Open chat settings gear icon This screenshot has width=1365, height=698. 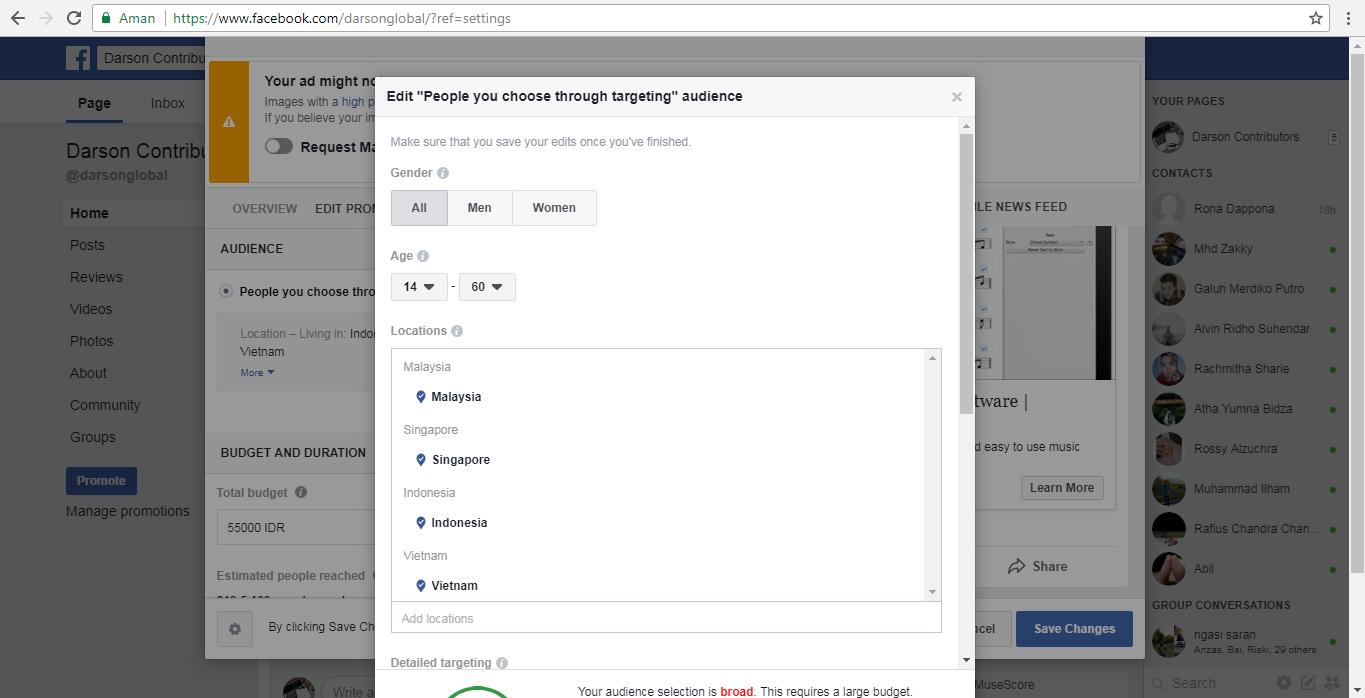(x=1284, y=683)
